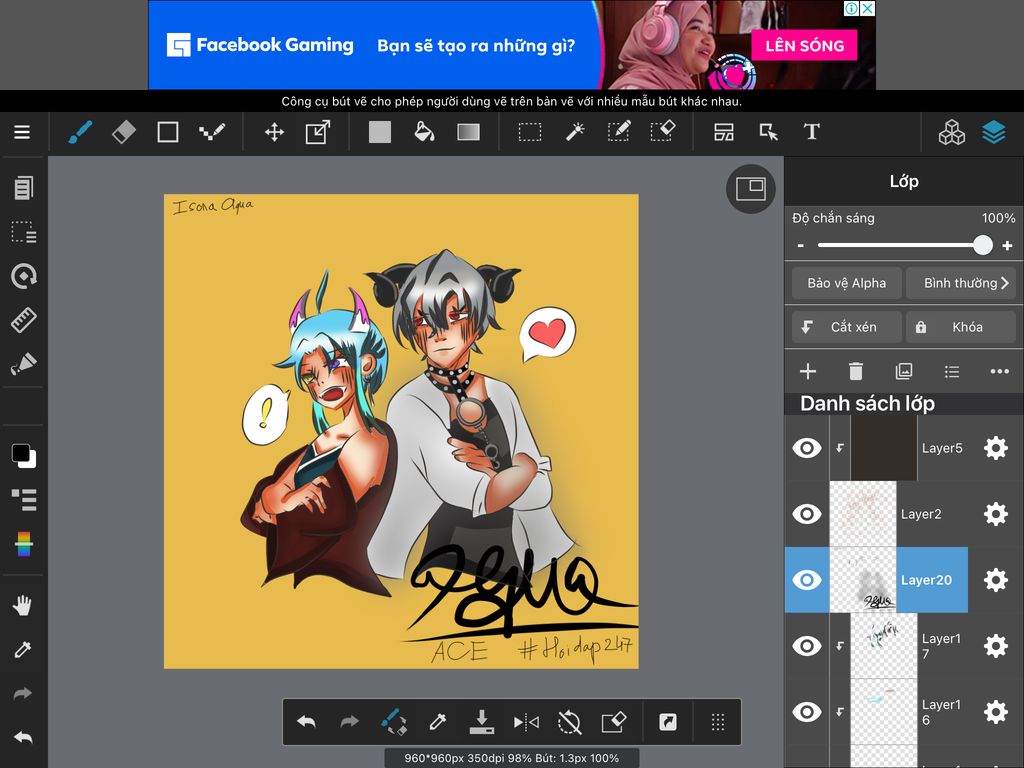Select the Selection Eraser tool
The height and width of the screenshot is (768, 1024).
(663, 131)
